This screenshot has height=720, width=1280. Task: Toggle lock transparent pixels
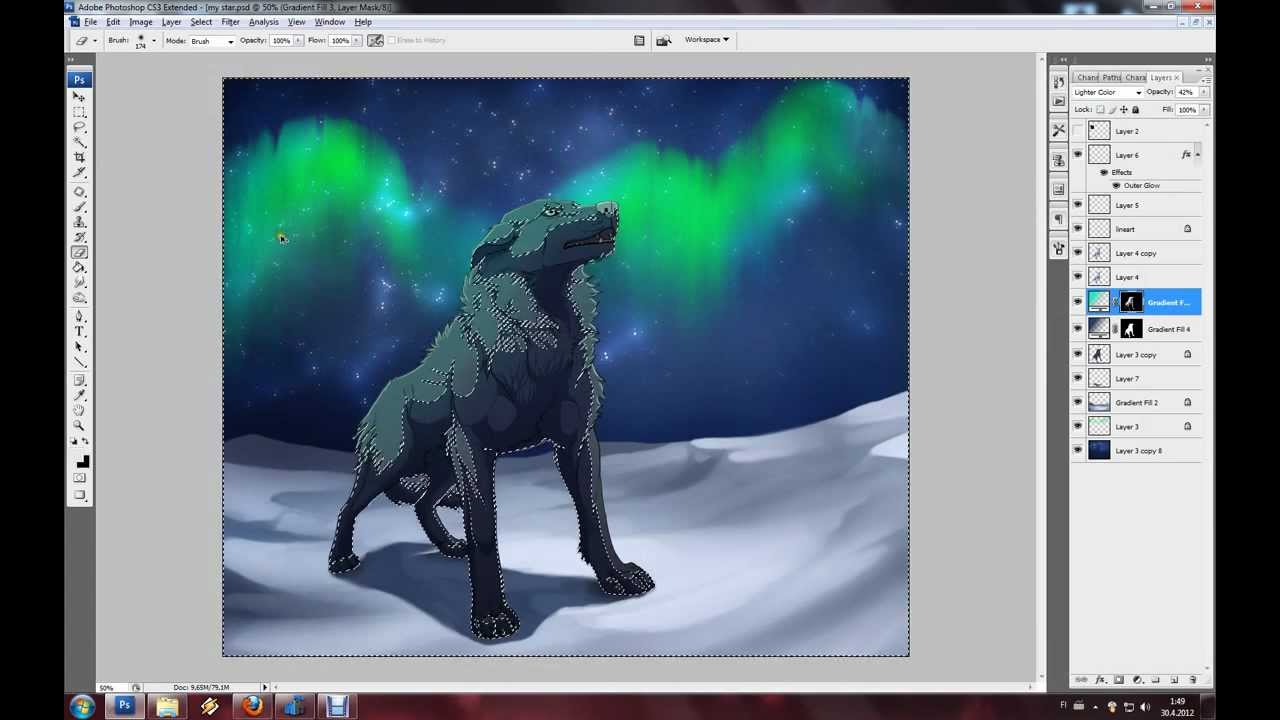click(1101, 110)
